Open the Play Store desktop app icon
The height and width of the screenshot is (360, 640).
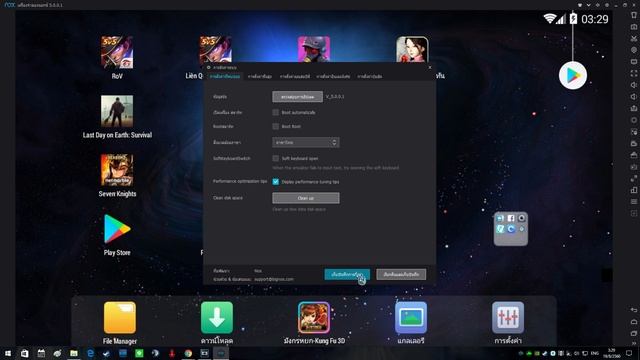tap(117, 229)
